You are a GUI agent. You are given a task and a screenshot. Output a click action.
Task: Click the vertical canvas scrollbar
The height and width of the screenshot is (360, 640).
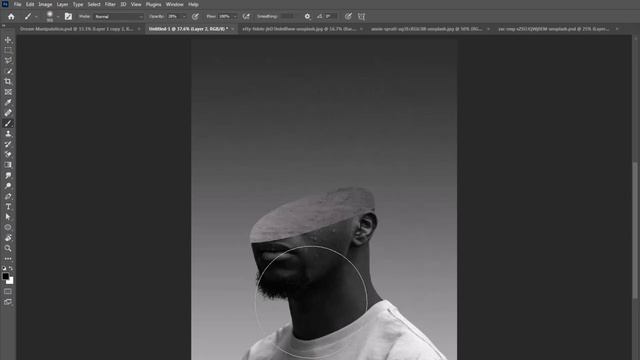[635, 231]
